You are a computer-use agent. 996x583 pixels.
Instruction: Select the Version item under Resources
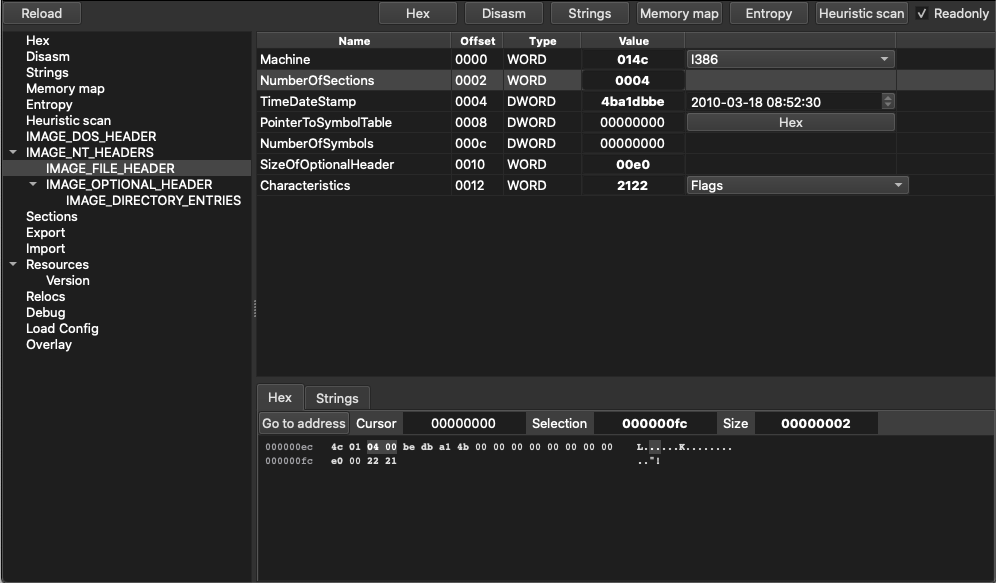click(x=67, y=280)
